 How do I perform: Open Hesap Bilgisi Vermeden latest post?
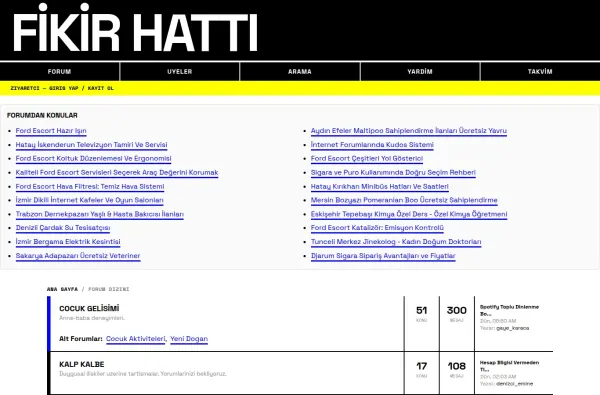tap(509, 366)
